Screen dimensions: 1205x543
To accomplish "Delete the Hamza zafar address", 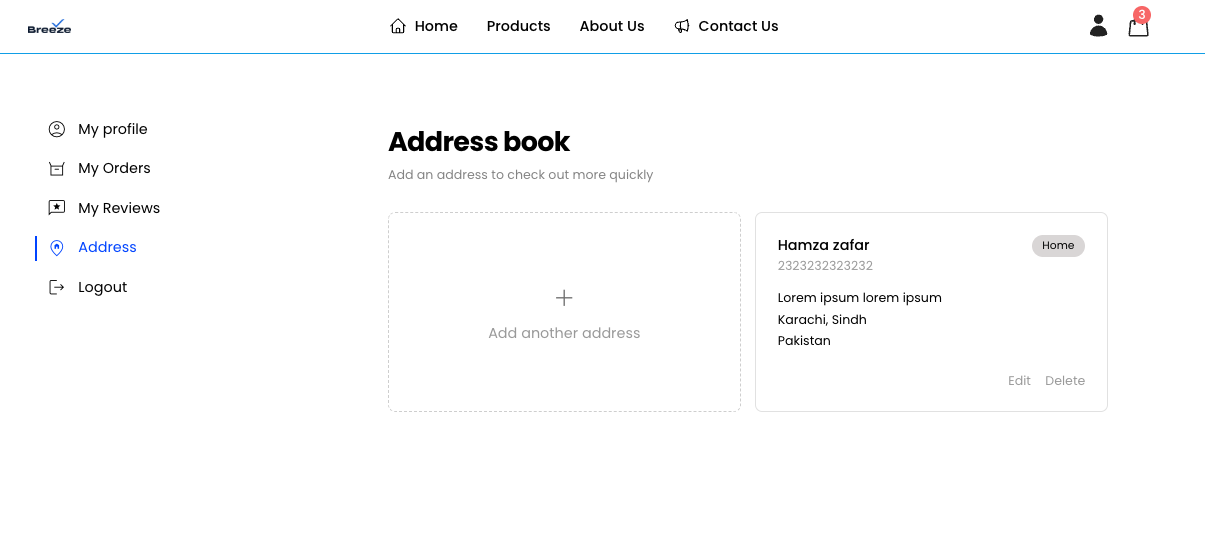I will pyautogui.click(x=1065, y=381).
